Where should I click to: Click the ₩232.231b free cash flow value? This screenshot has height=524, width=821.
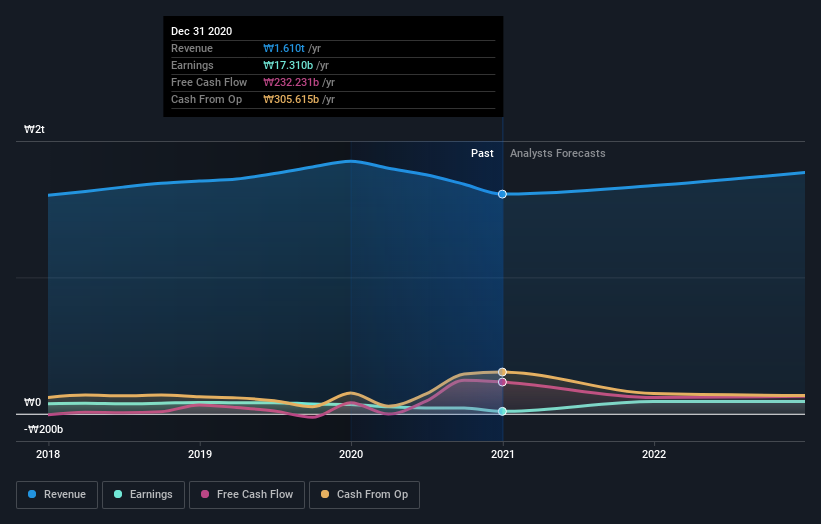point(291,82)
